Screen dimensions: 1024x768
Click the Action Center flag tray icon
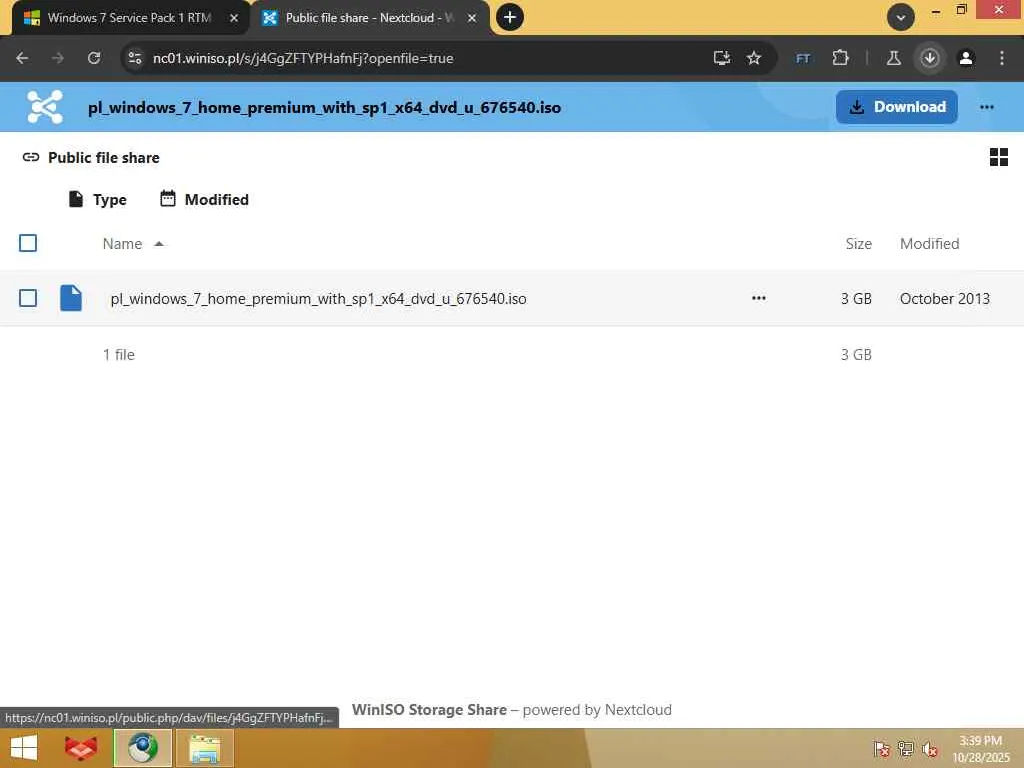point(881,749)
